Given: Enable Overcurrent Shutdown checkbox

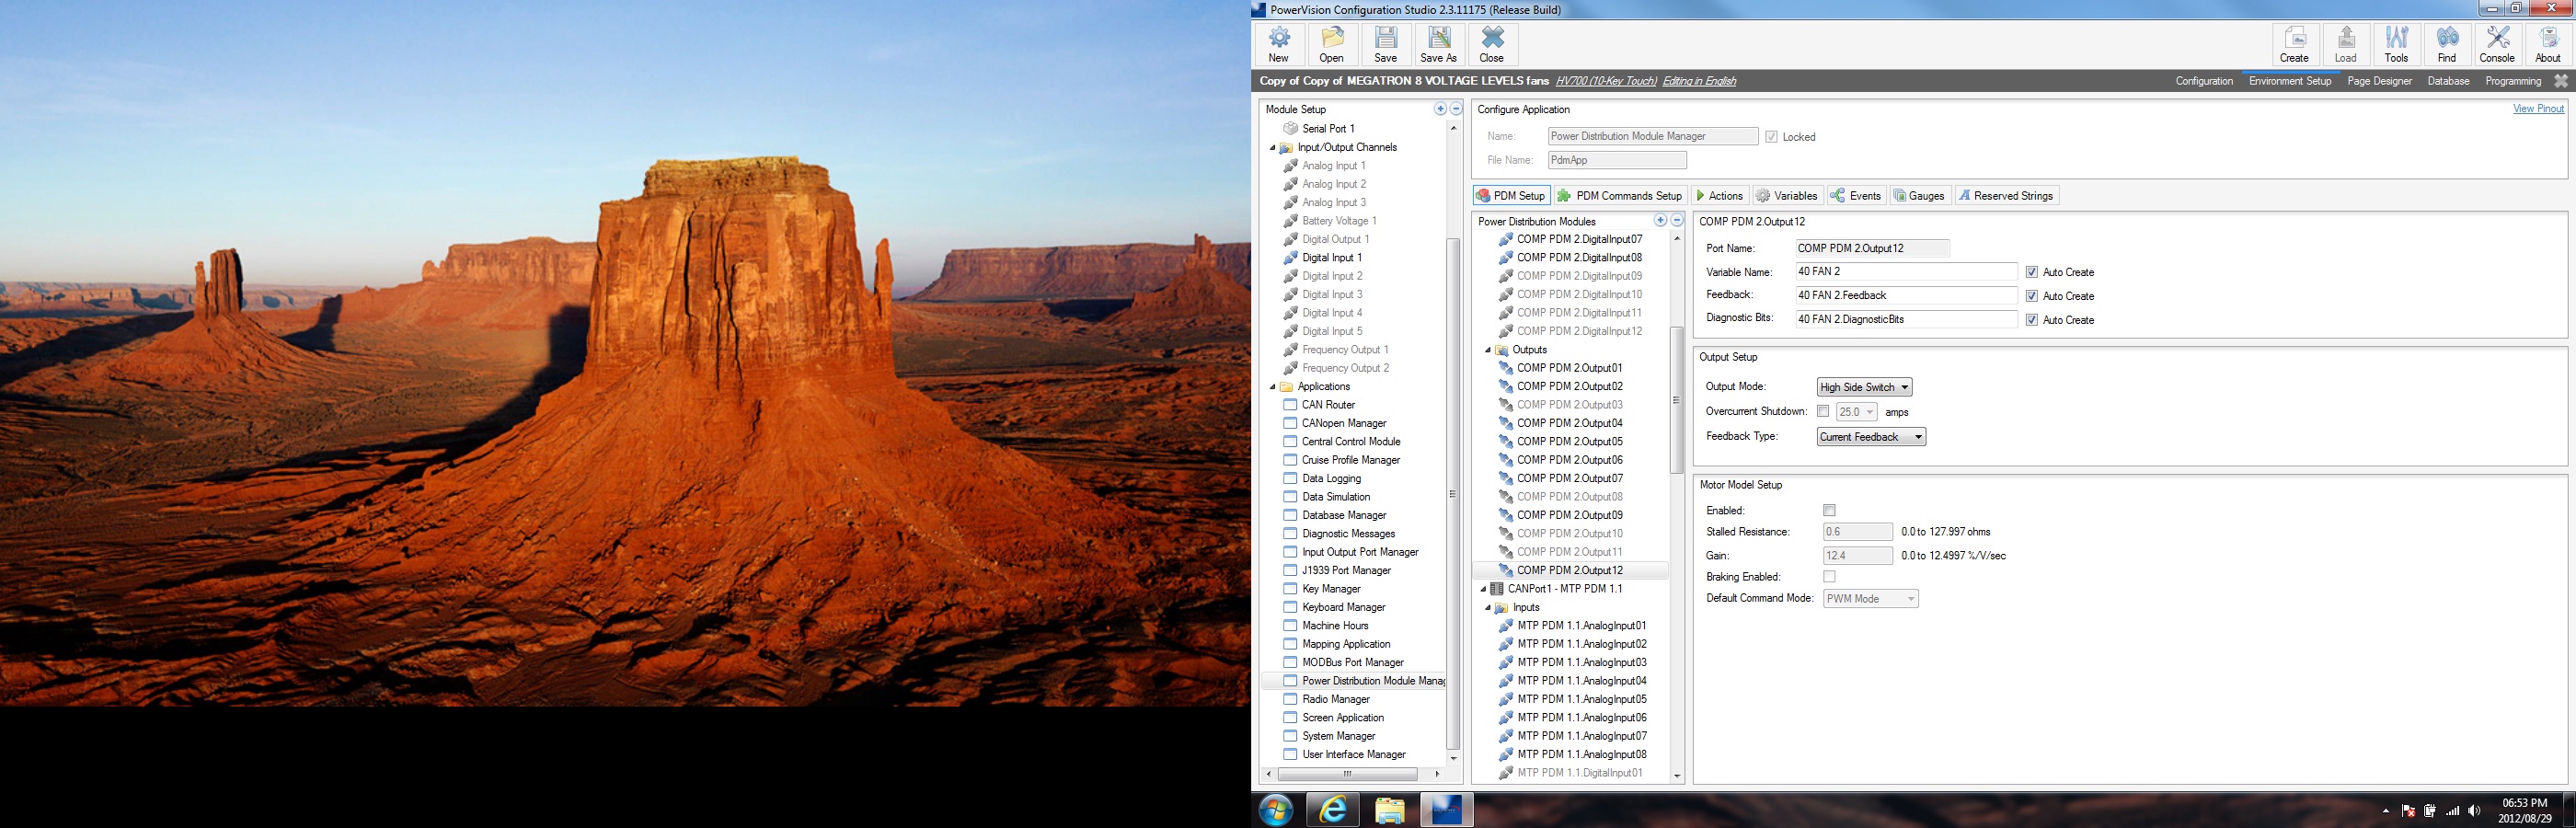Looking at the screenshot, I should [1823, 411].
